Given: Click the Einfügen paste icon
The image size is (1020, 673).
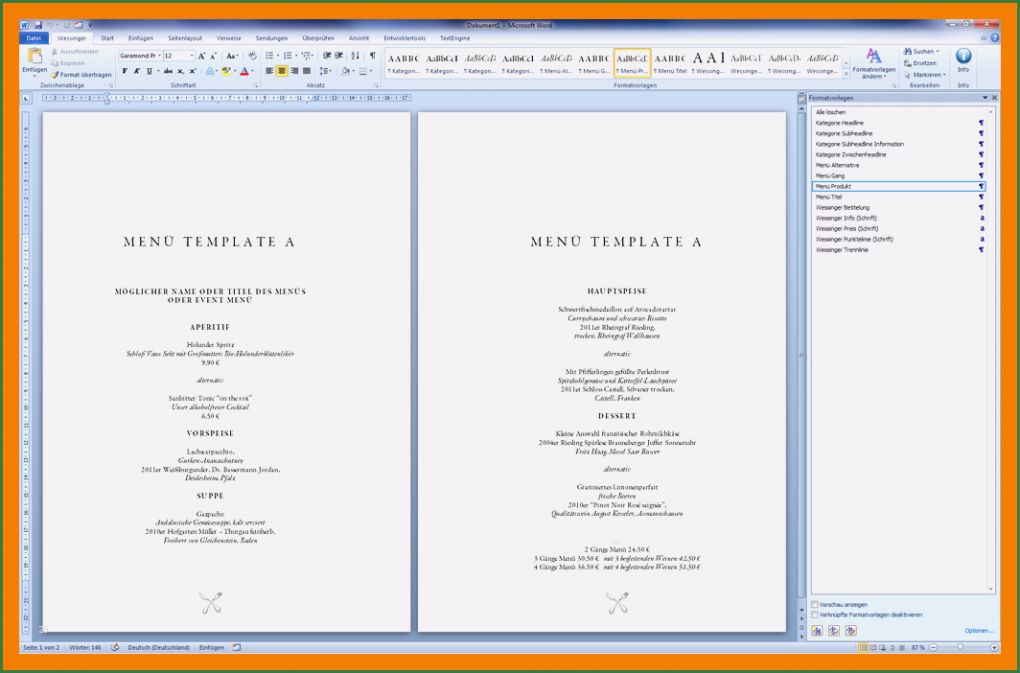Looking at the screenshot, I should 34,57.
